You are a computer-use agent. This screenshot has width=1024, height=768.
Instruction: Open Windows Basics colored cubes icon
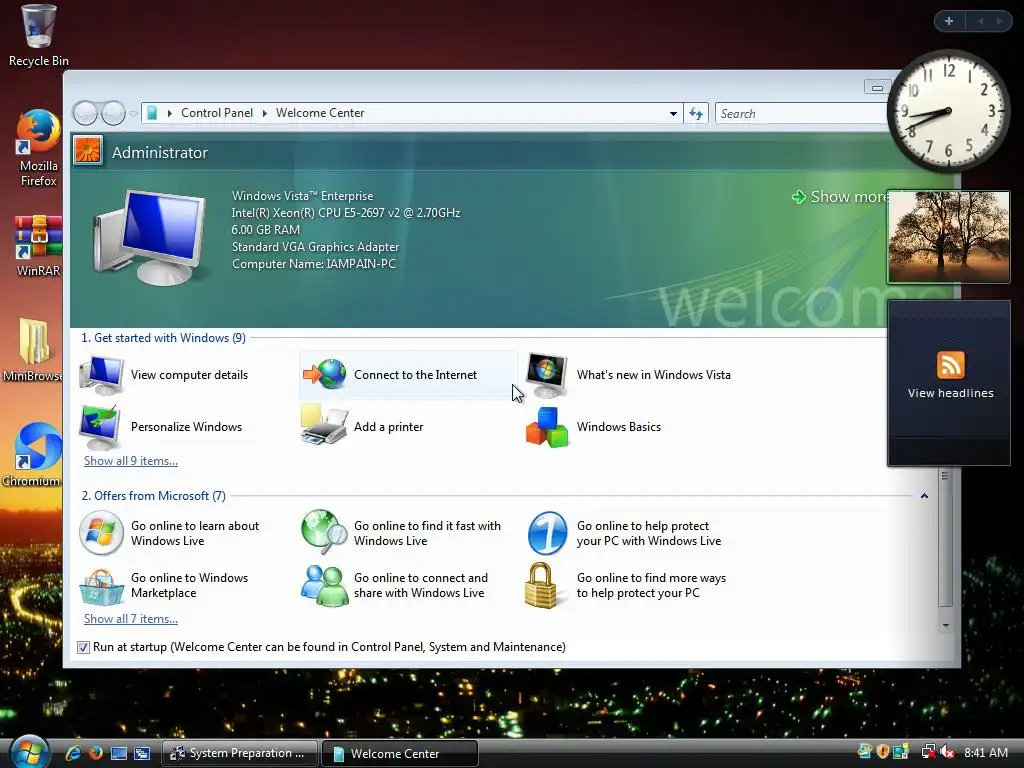[547, 427]
